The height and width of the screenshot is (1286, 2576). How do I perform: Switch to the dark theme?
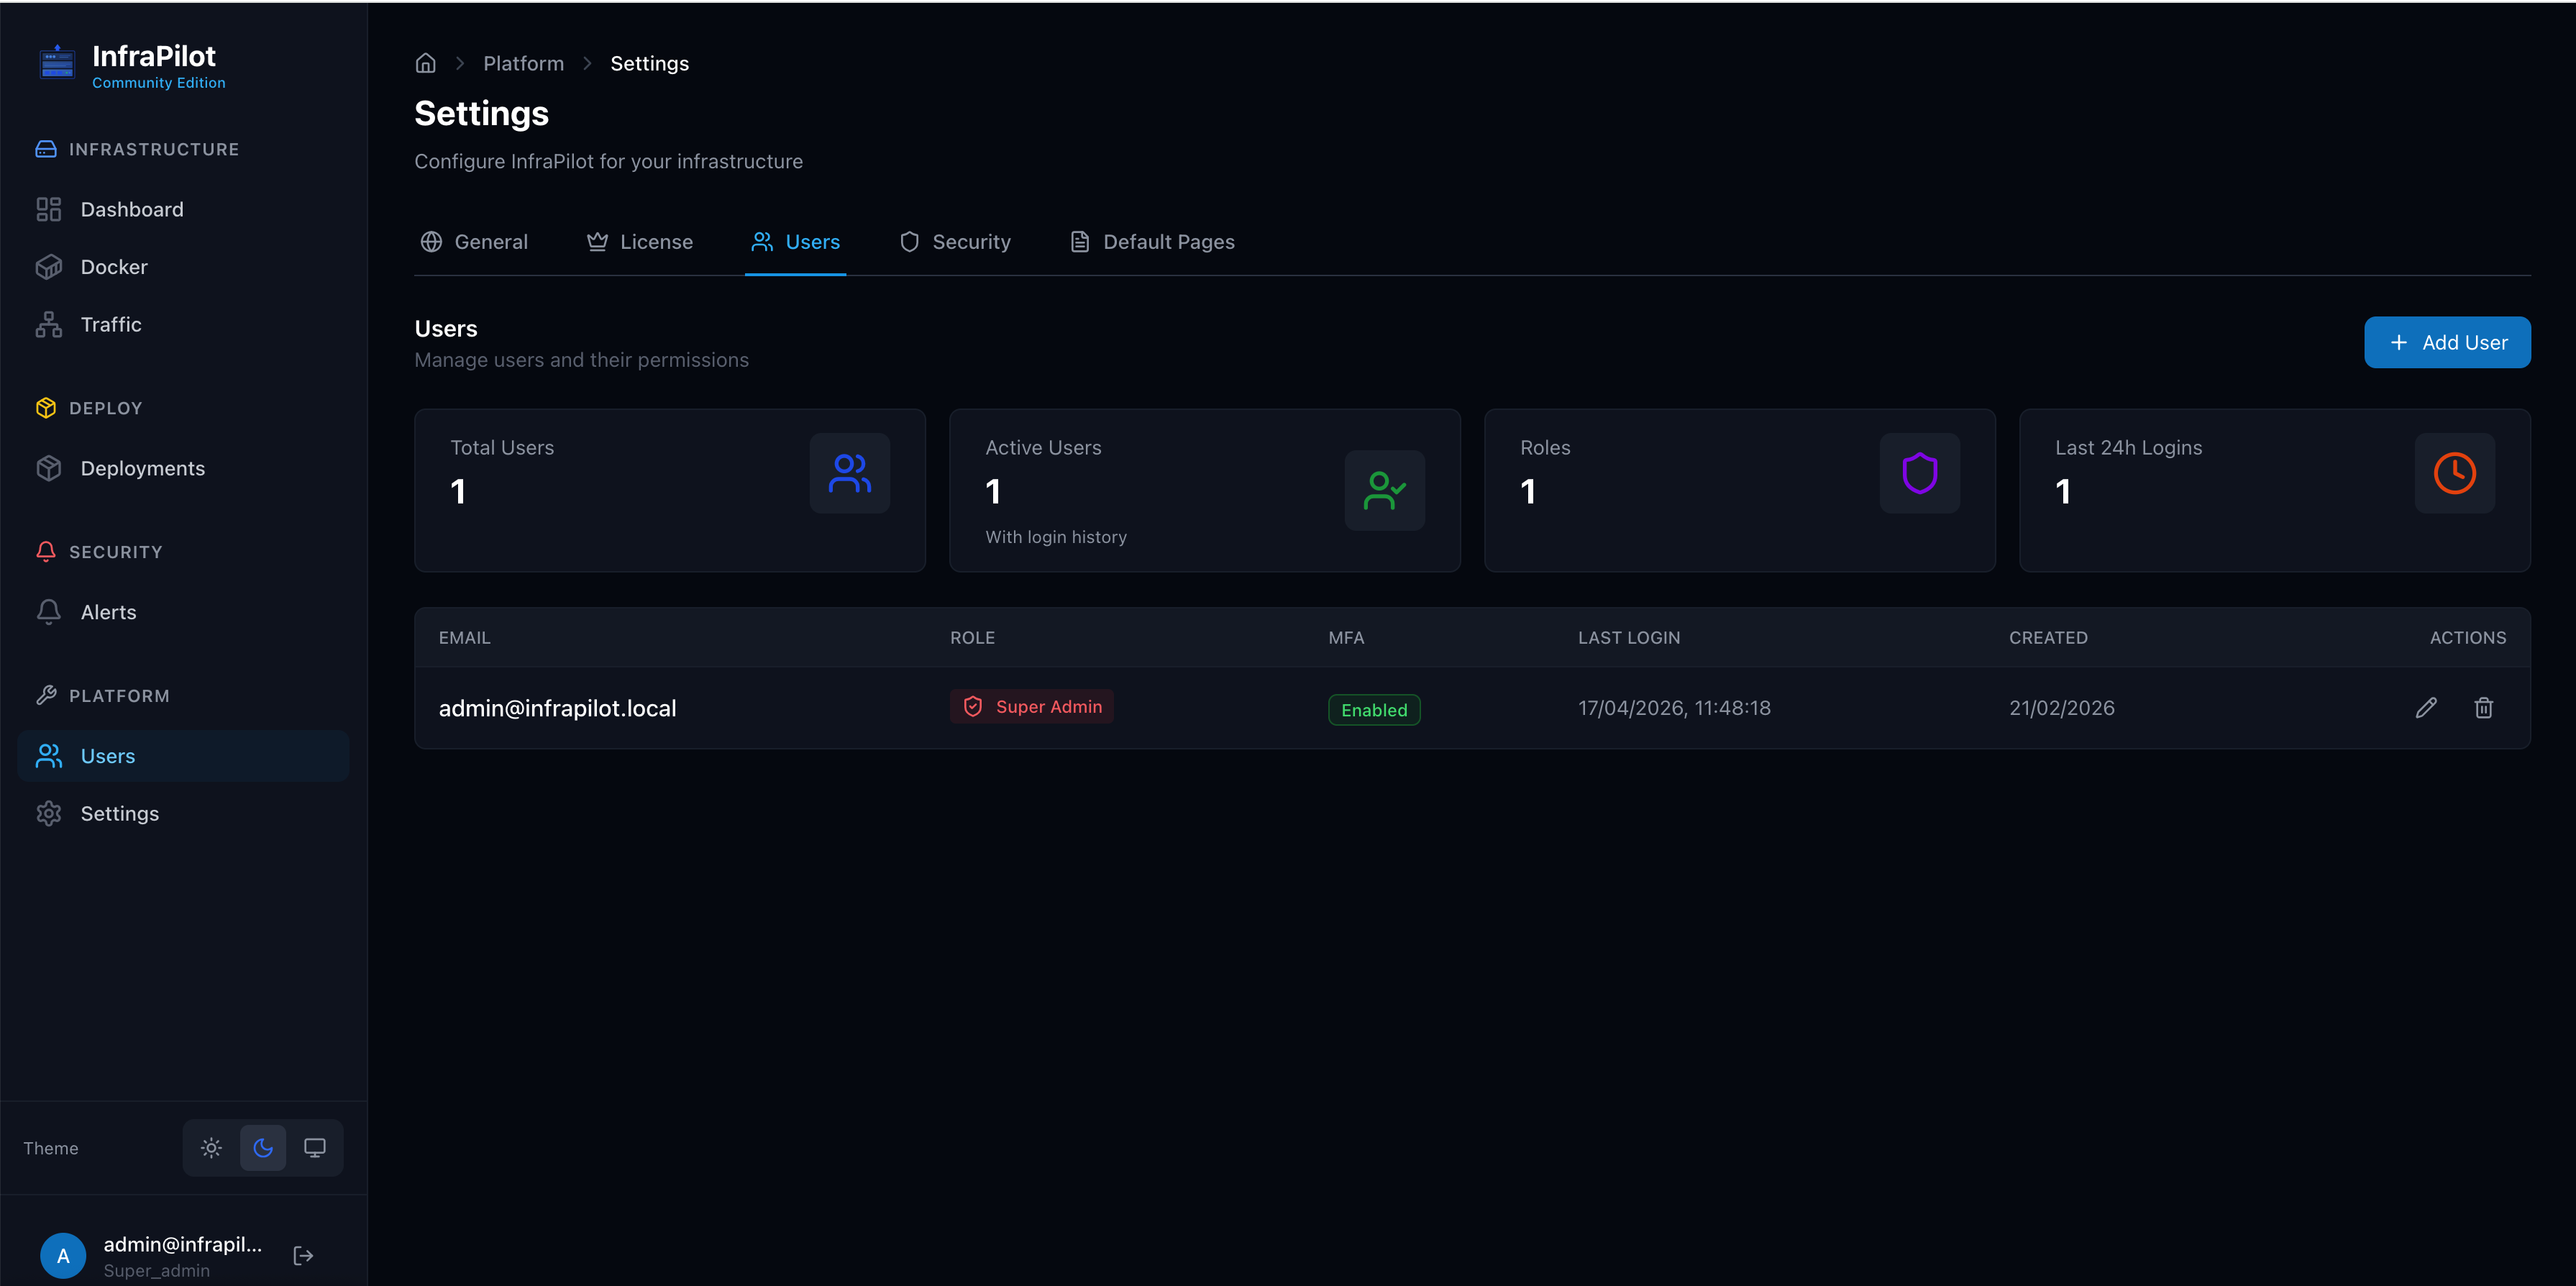[x=263, y=1148]
